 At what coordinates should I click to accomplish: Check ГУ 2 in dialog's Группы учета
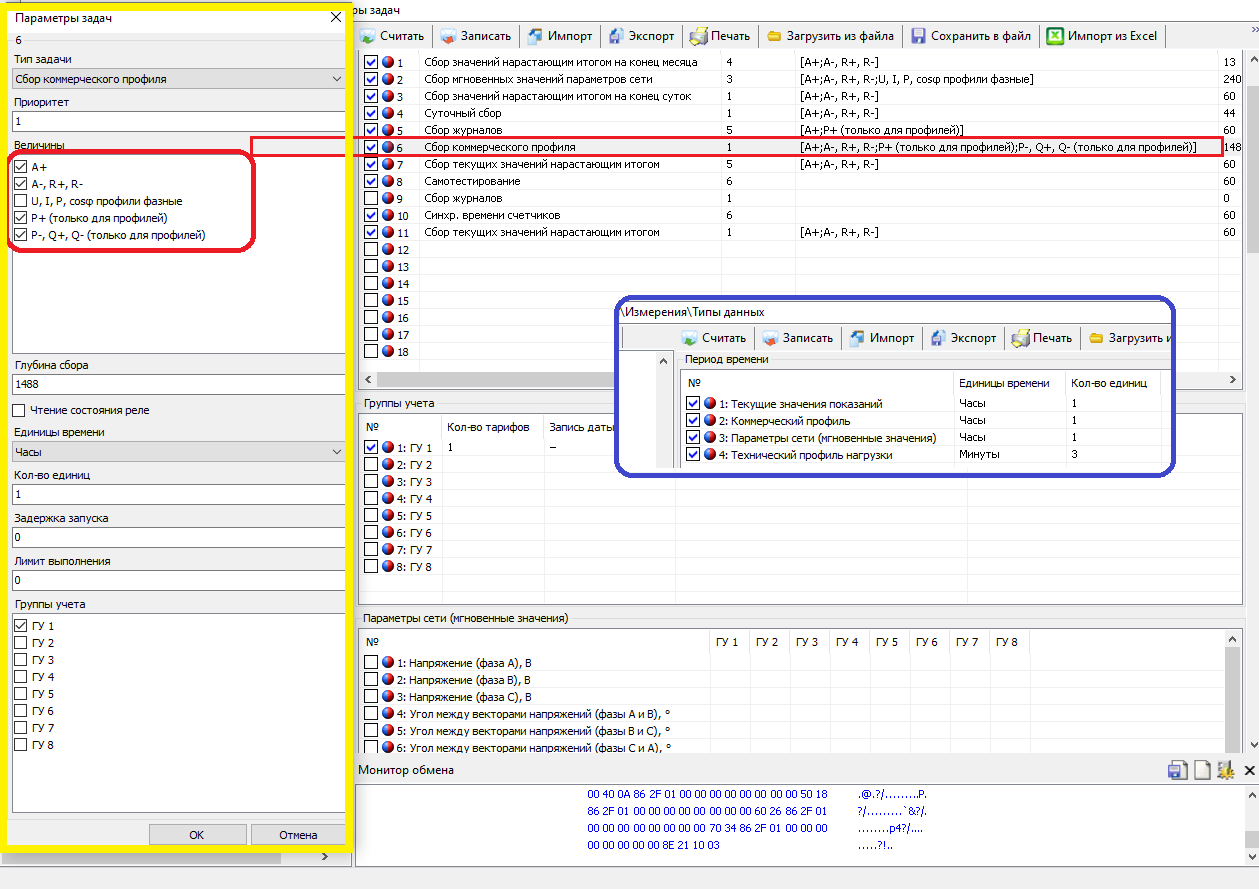(x=21, y=643)
